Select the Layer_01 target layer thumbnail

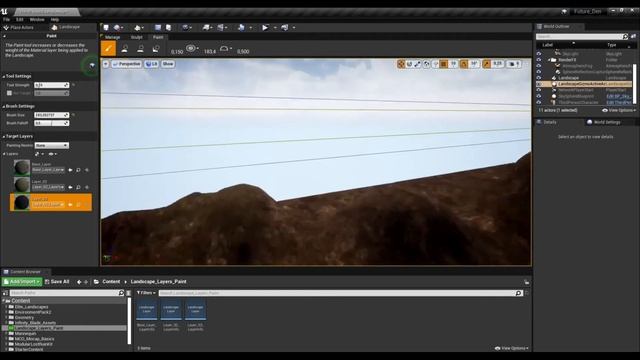[x=22, y=184]
